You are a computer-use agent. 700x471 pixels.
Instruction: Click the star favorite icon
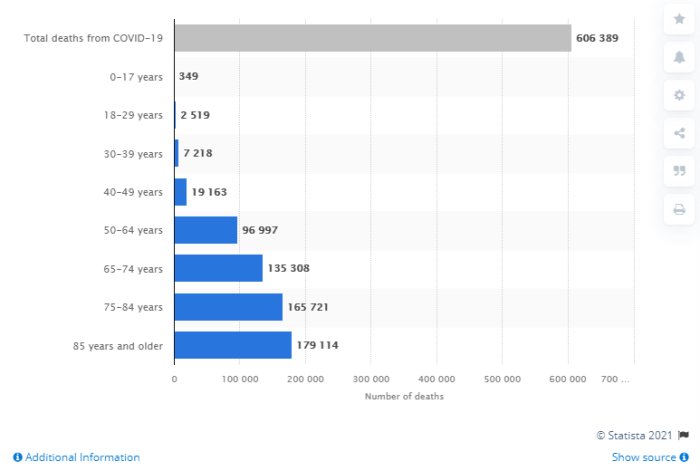[x=679, y=19]
